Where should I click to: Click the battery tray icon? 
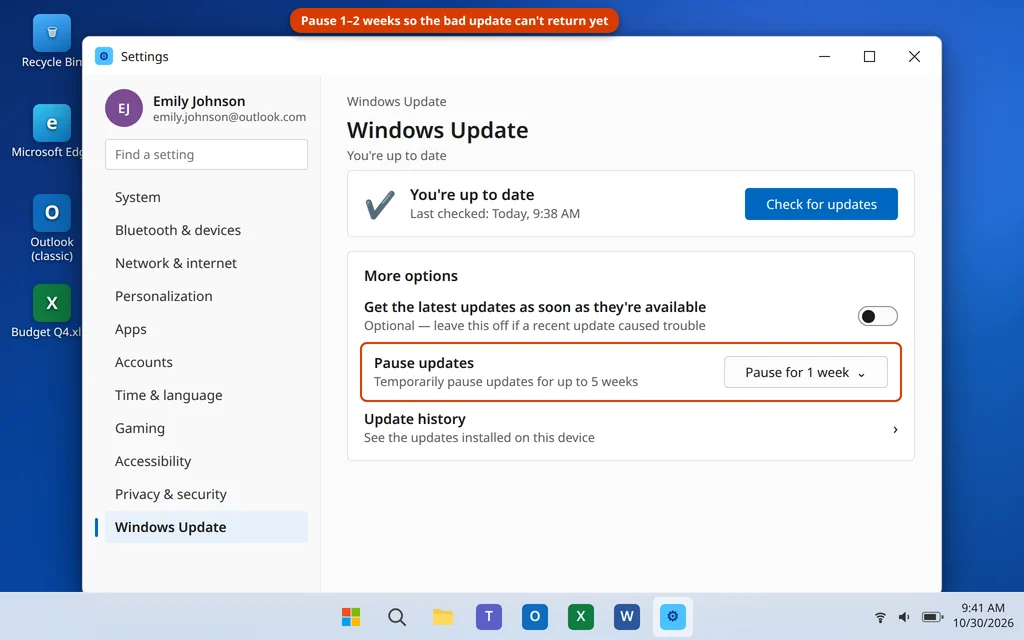click(932, 616)
